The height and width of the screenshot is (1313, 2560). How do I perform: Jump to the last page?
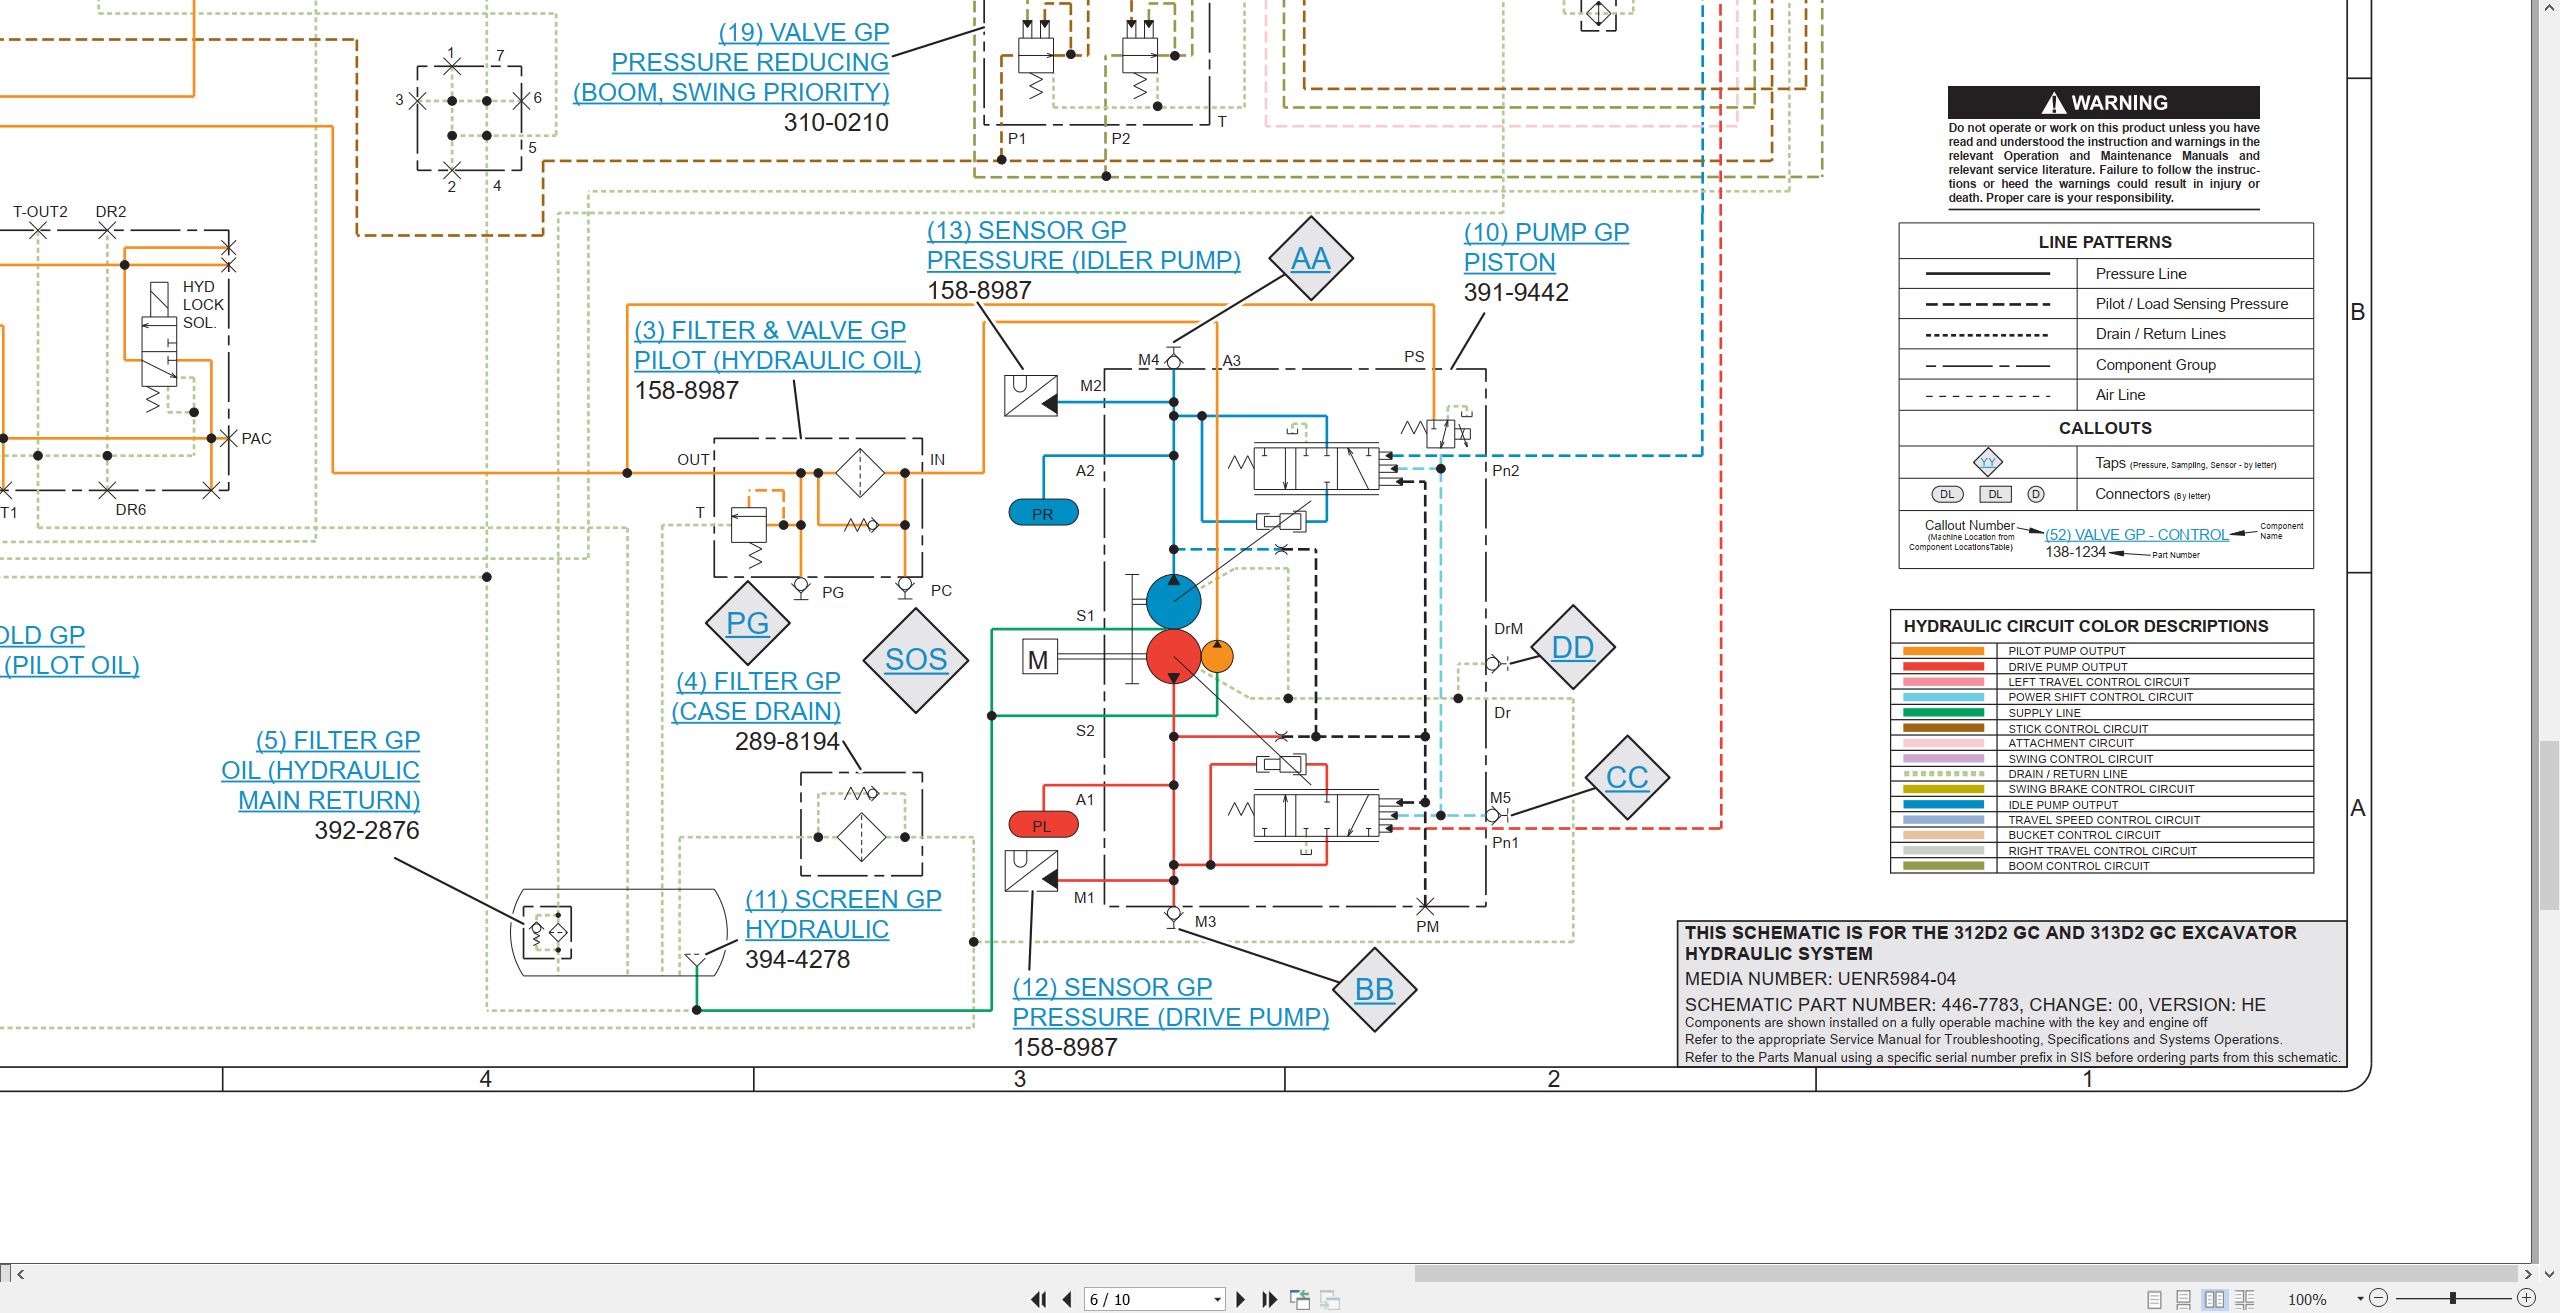point(1269,1299)
